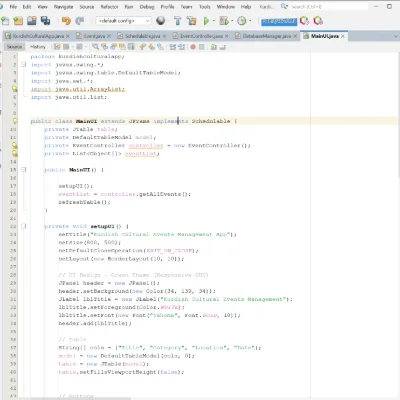Screen dimensions: 400x400
Task: Click the Save All icon
Action: pos(45,21)
